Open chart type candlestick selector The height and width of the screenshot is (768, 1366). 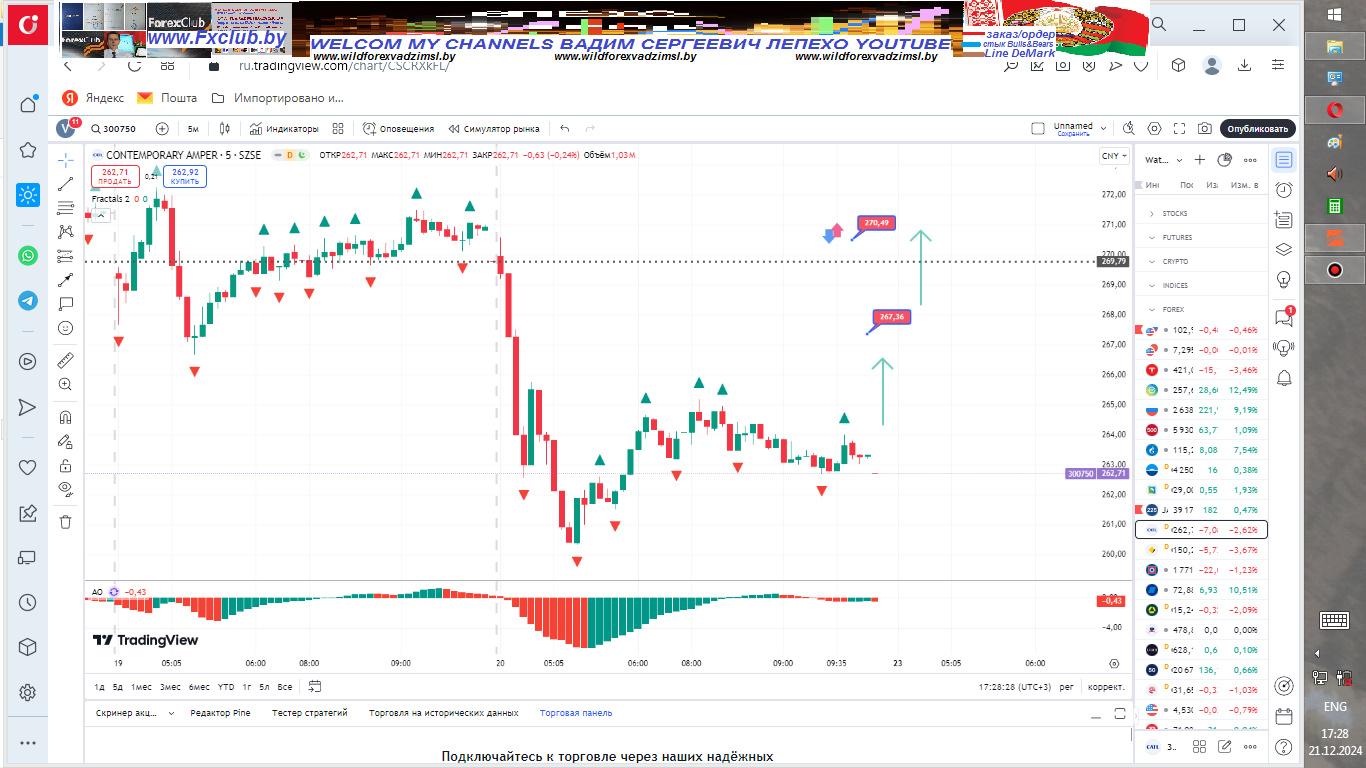225,129
